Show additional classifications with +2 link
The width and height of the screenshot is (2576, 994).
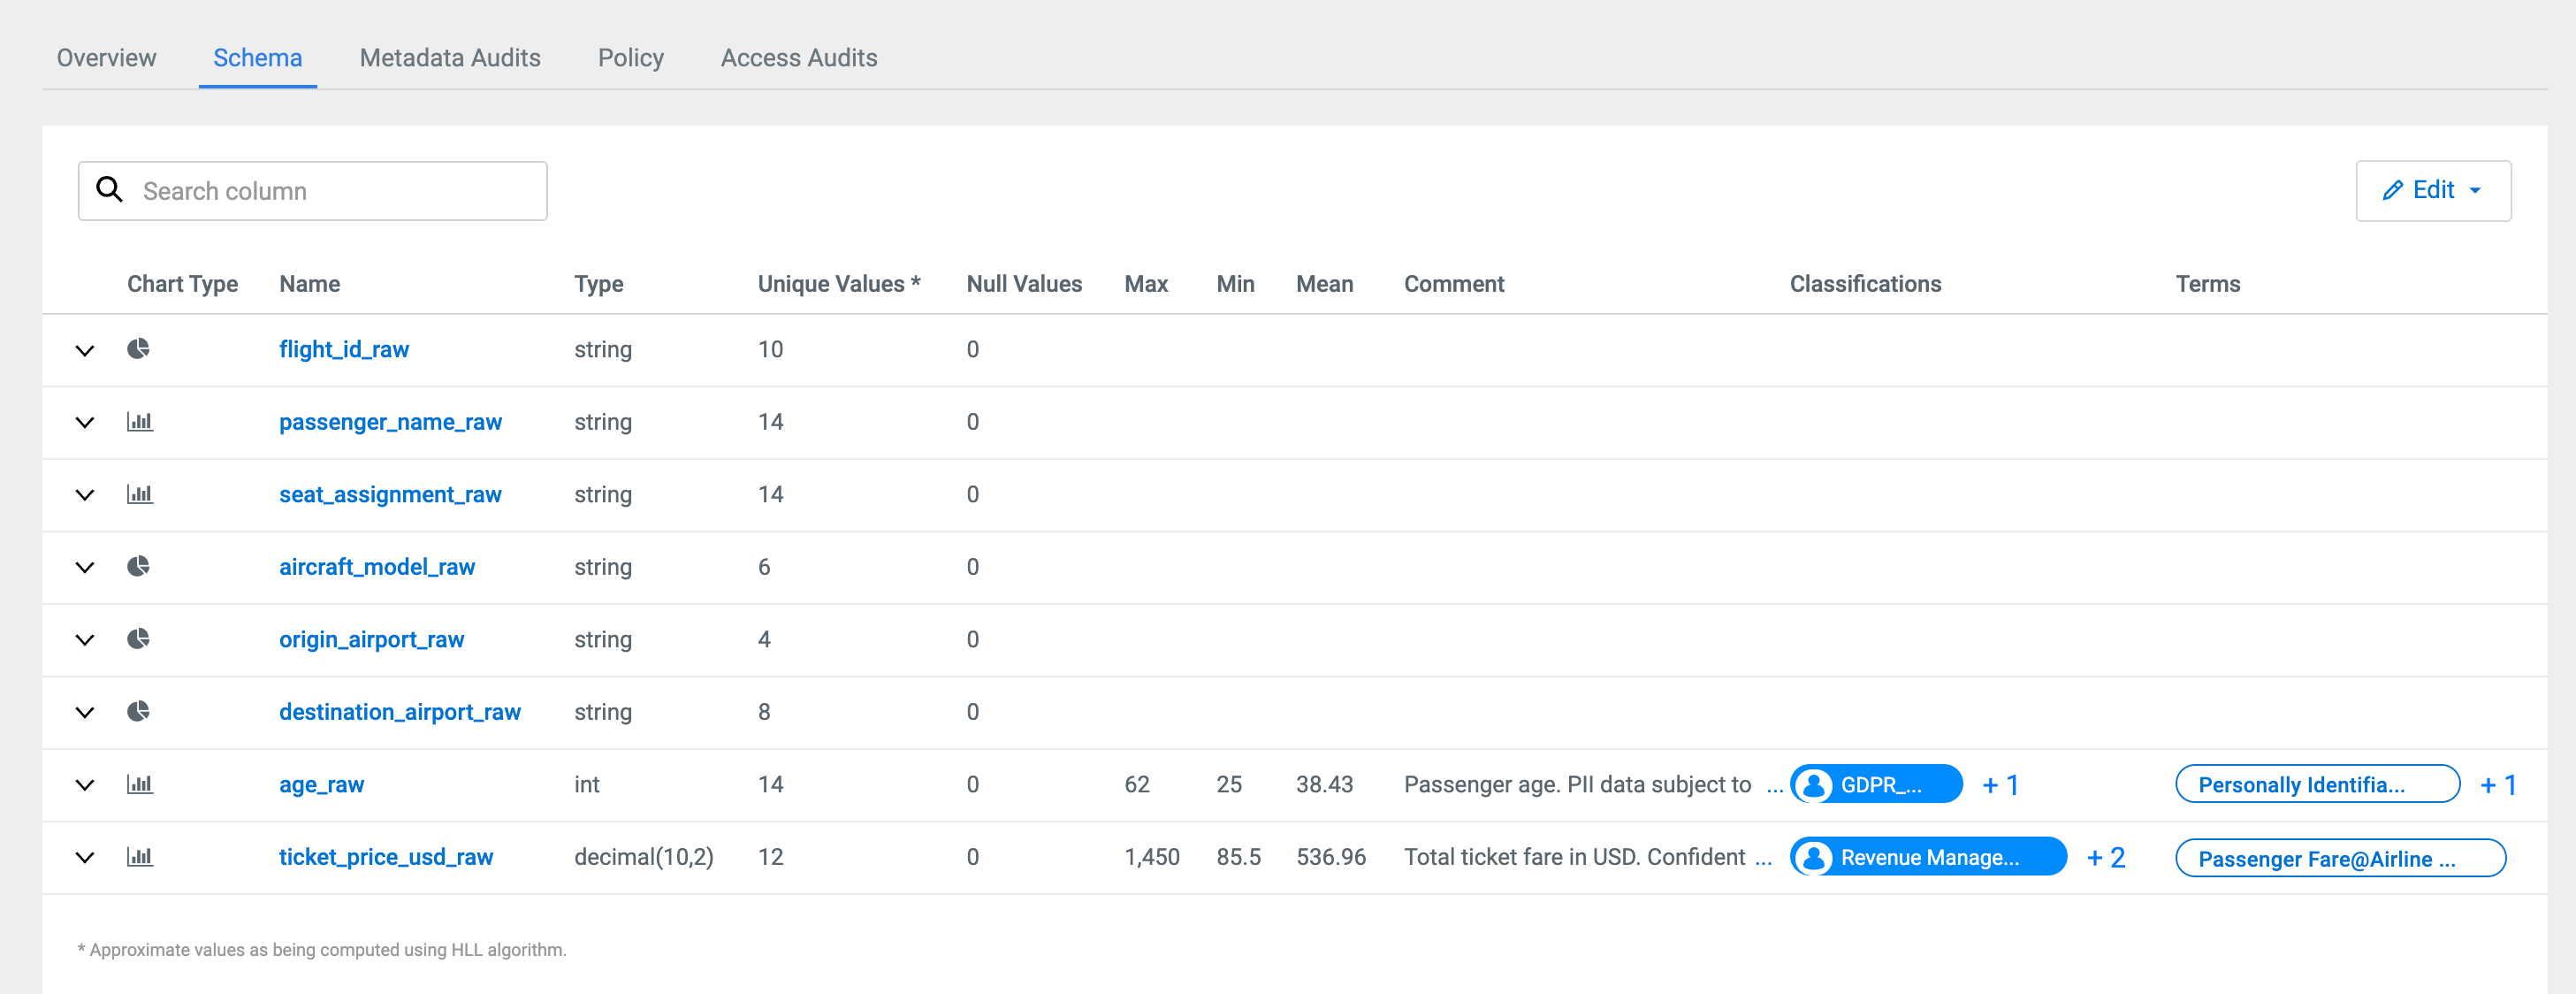click(2105, 858)
